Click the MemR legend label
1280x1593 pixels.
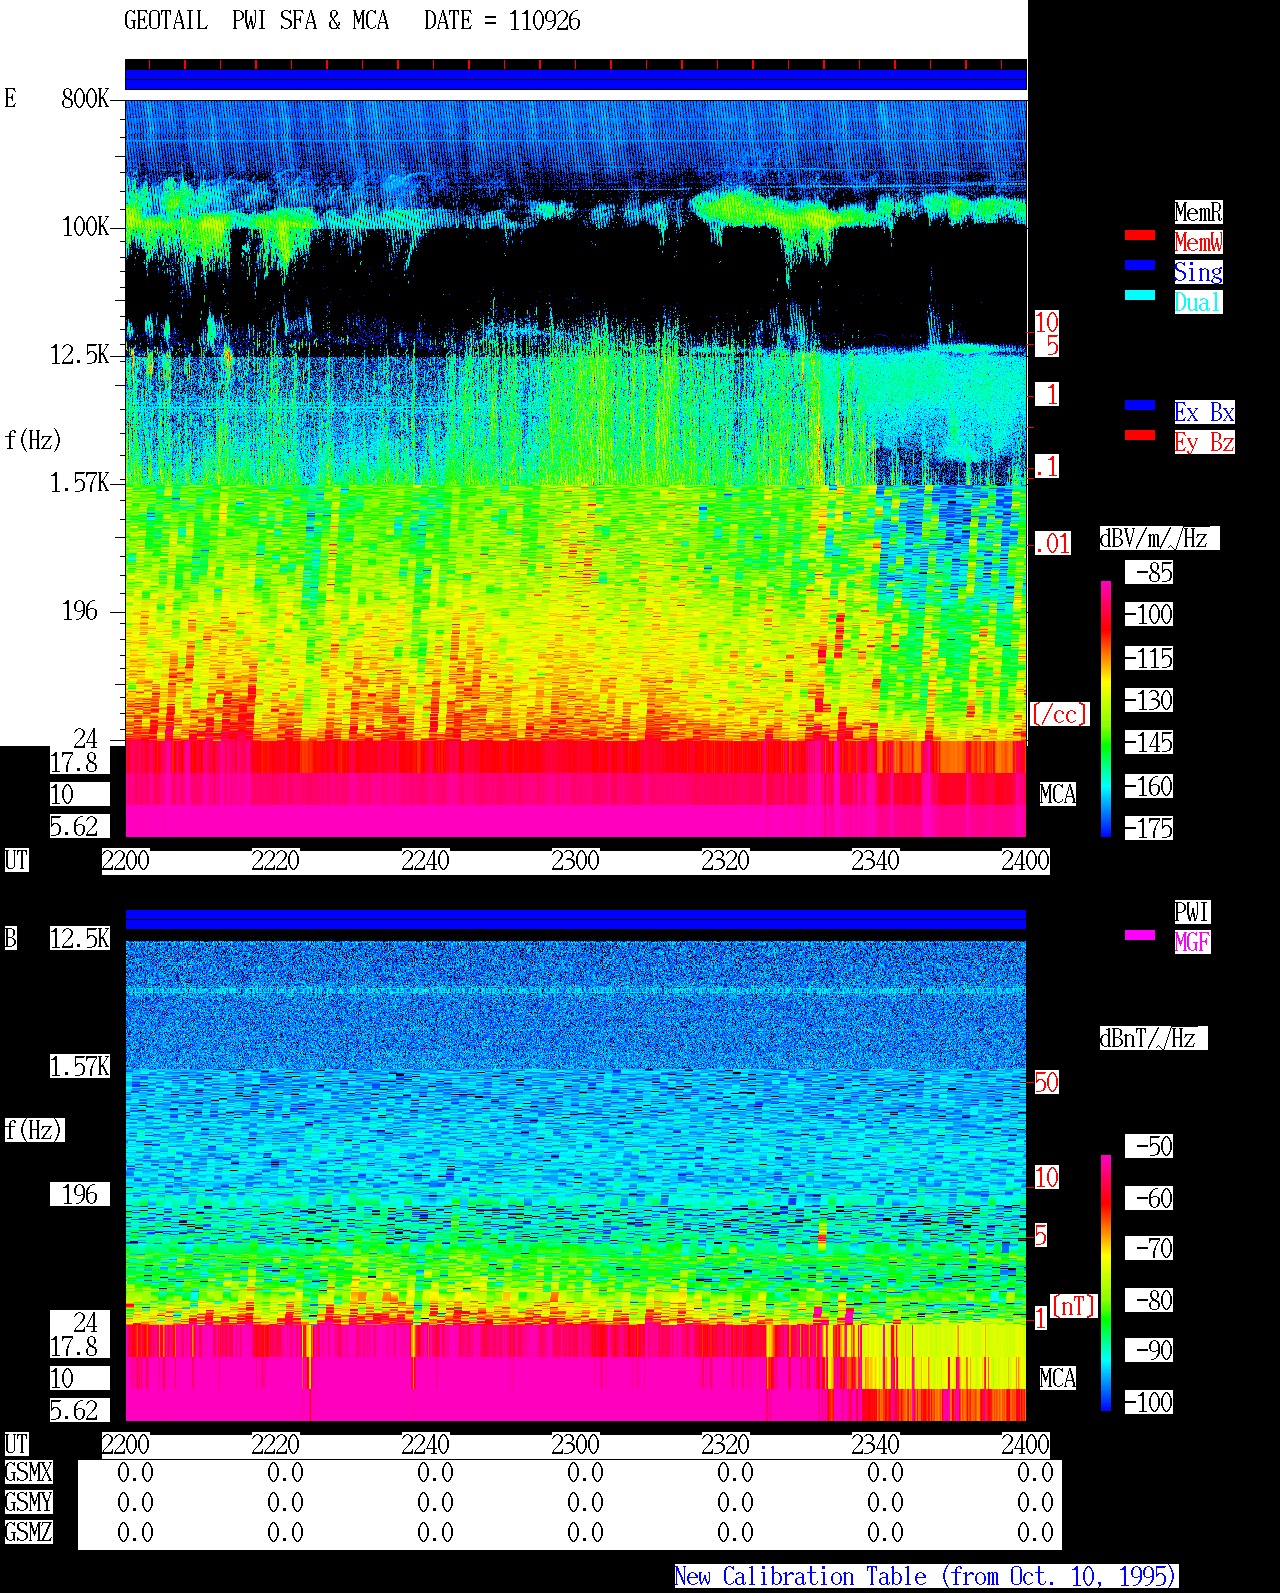(x=1198, y=212)
